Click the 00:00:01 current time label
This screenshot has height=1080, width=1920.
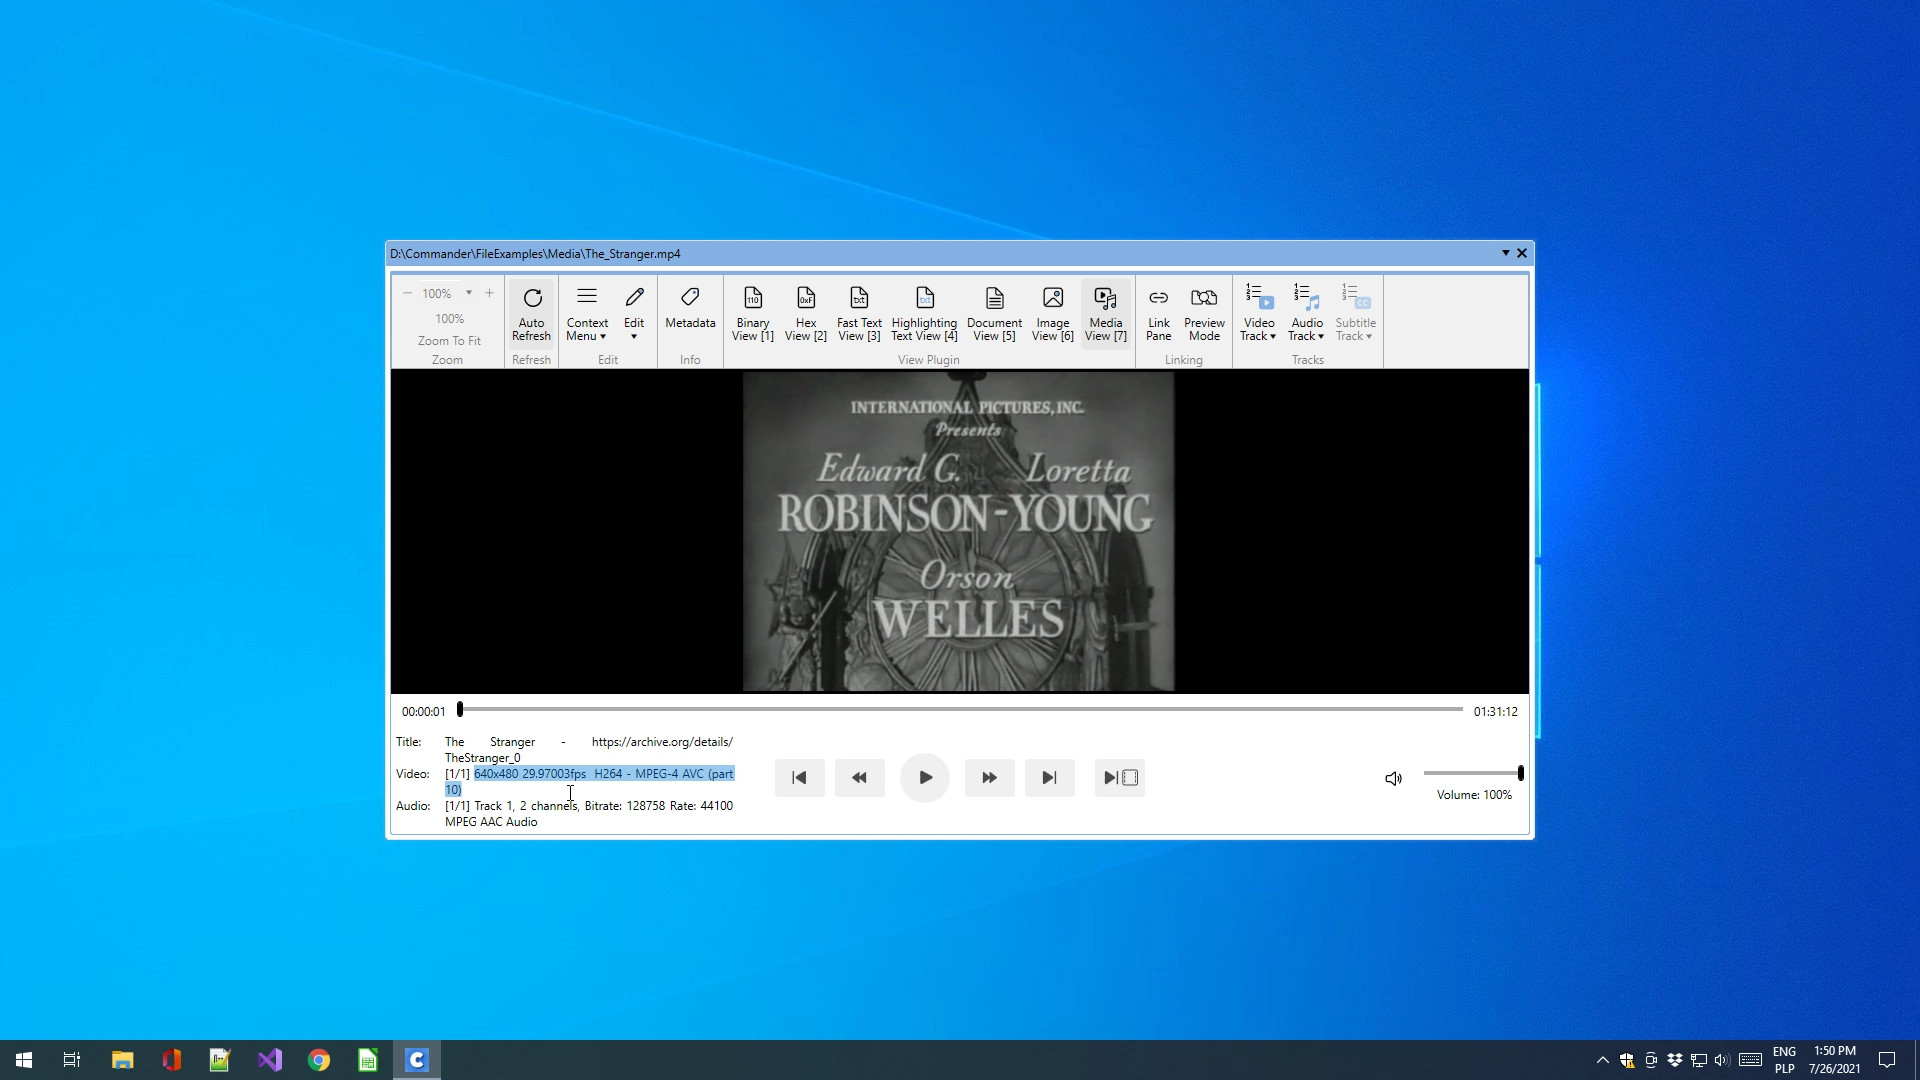pos(424,712)
